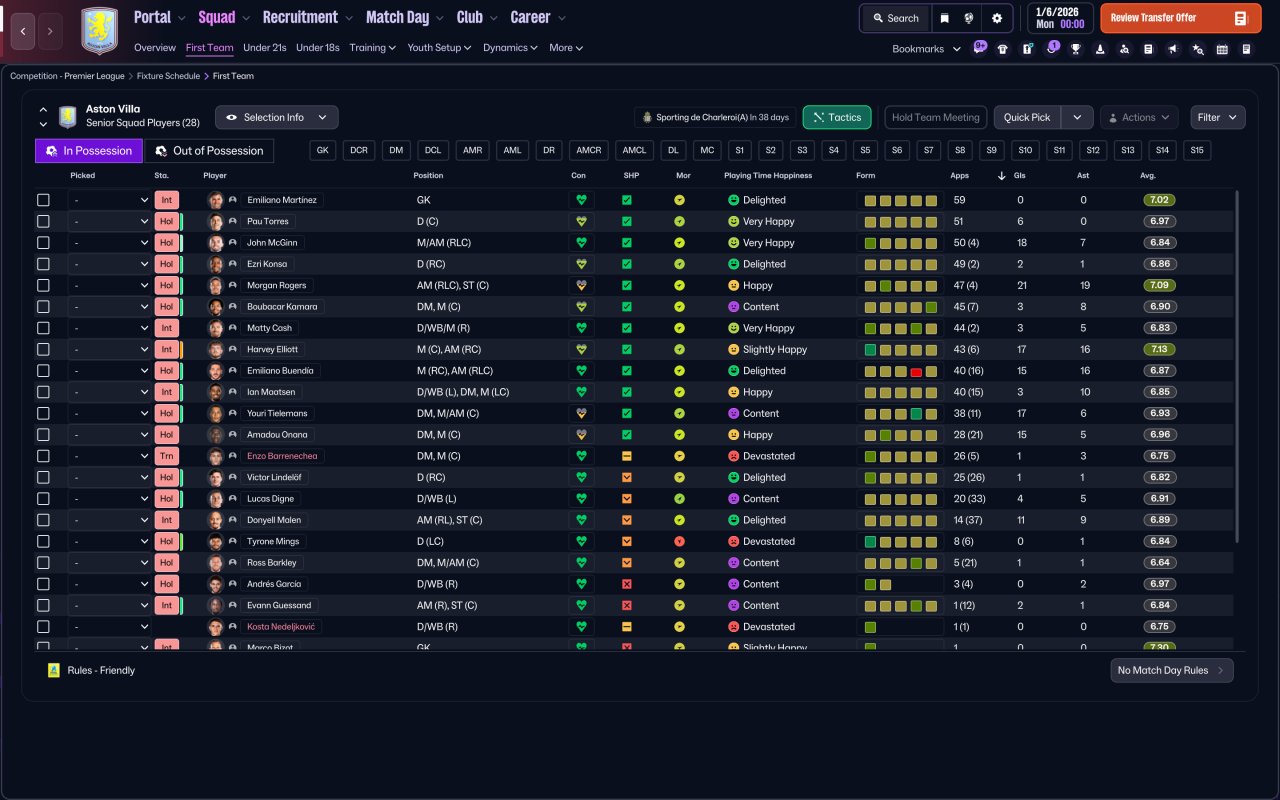The width and height of the screenshot is (1280, 800).
Task: Click Andrés García's red X sharpness icon
Action: pyautogui.click(x=627, y=584)
